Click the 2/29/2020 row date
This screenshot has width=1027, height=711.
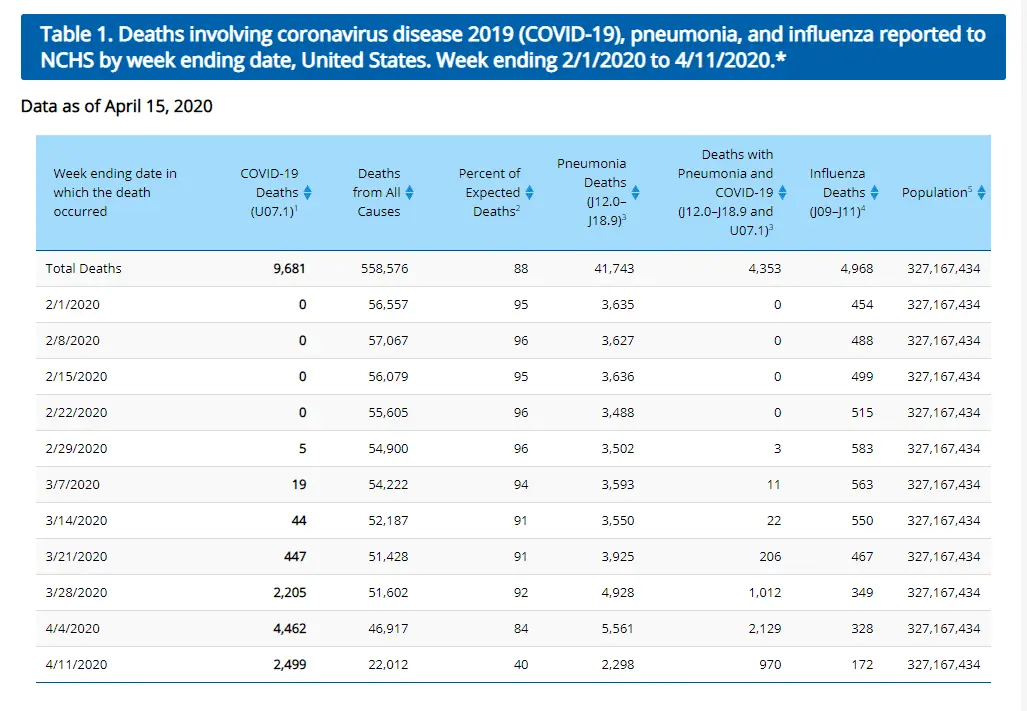[x=76, y=448]
